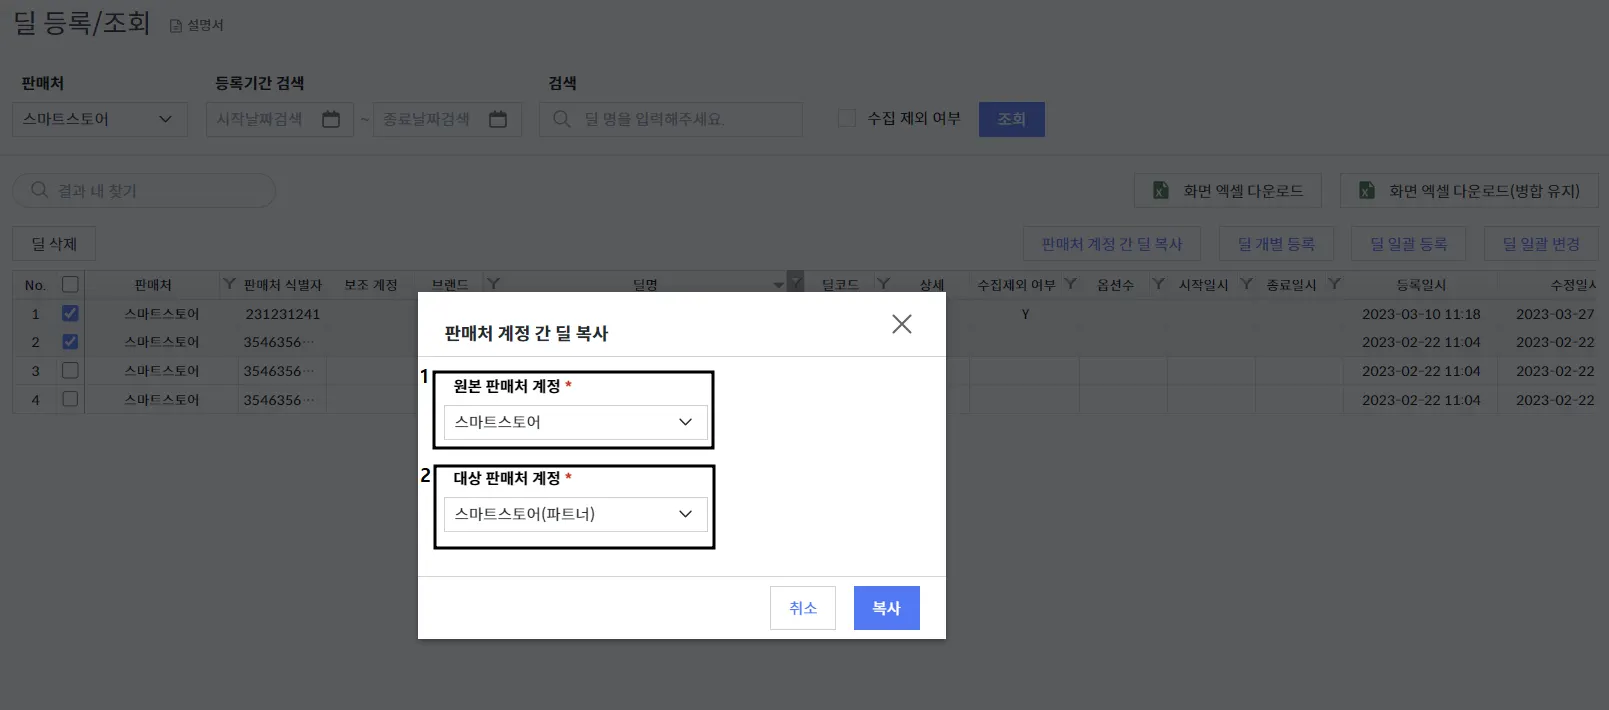Screen dimensions: 1609x710
Task: Click the filter icon next to 시작일시 column
Action: tap(1246, 284)
